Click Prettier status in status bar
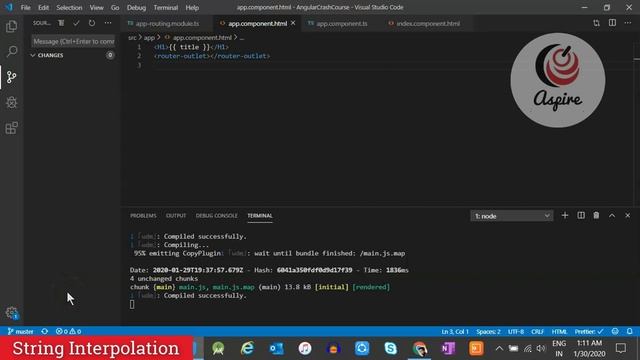The width and height of the screenshot is (640, 360). pos(589,331)
